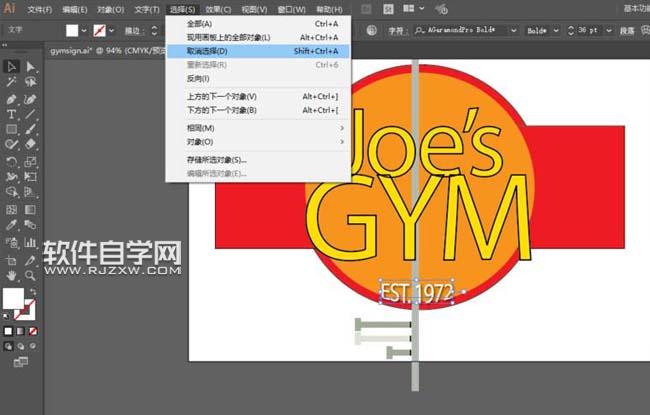Select the Pen tool
Screen dimensions: 650x415
pos(11,99)
